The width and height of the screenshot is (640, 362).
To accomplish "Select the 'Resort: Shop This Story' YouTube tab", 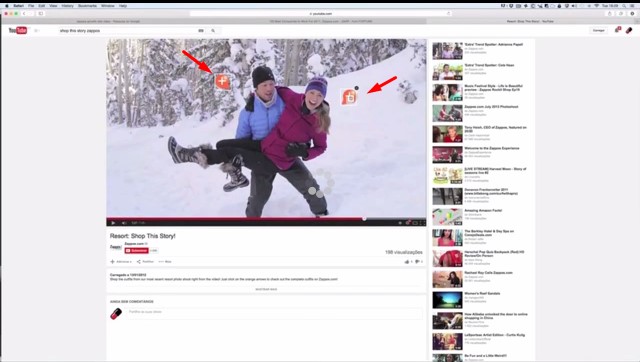I will click(531, 21).
